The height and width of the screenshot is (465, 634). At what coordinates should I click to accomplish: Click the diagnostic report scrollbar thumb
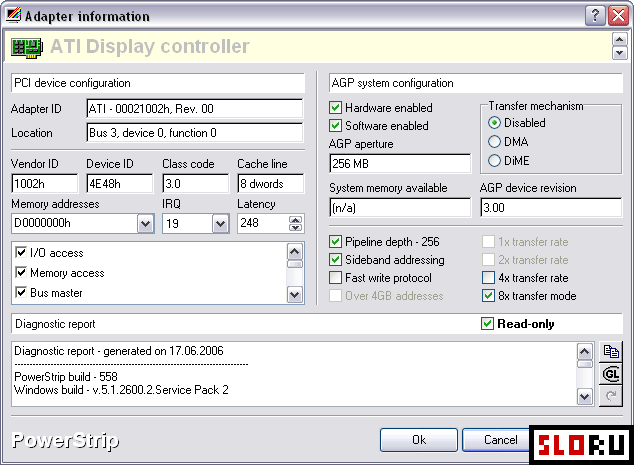584,364
